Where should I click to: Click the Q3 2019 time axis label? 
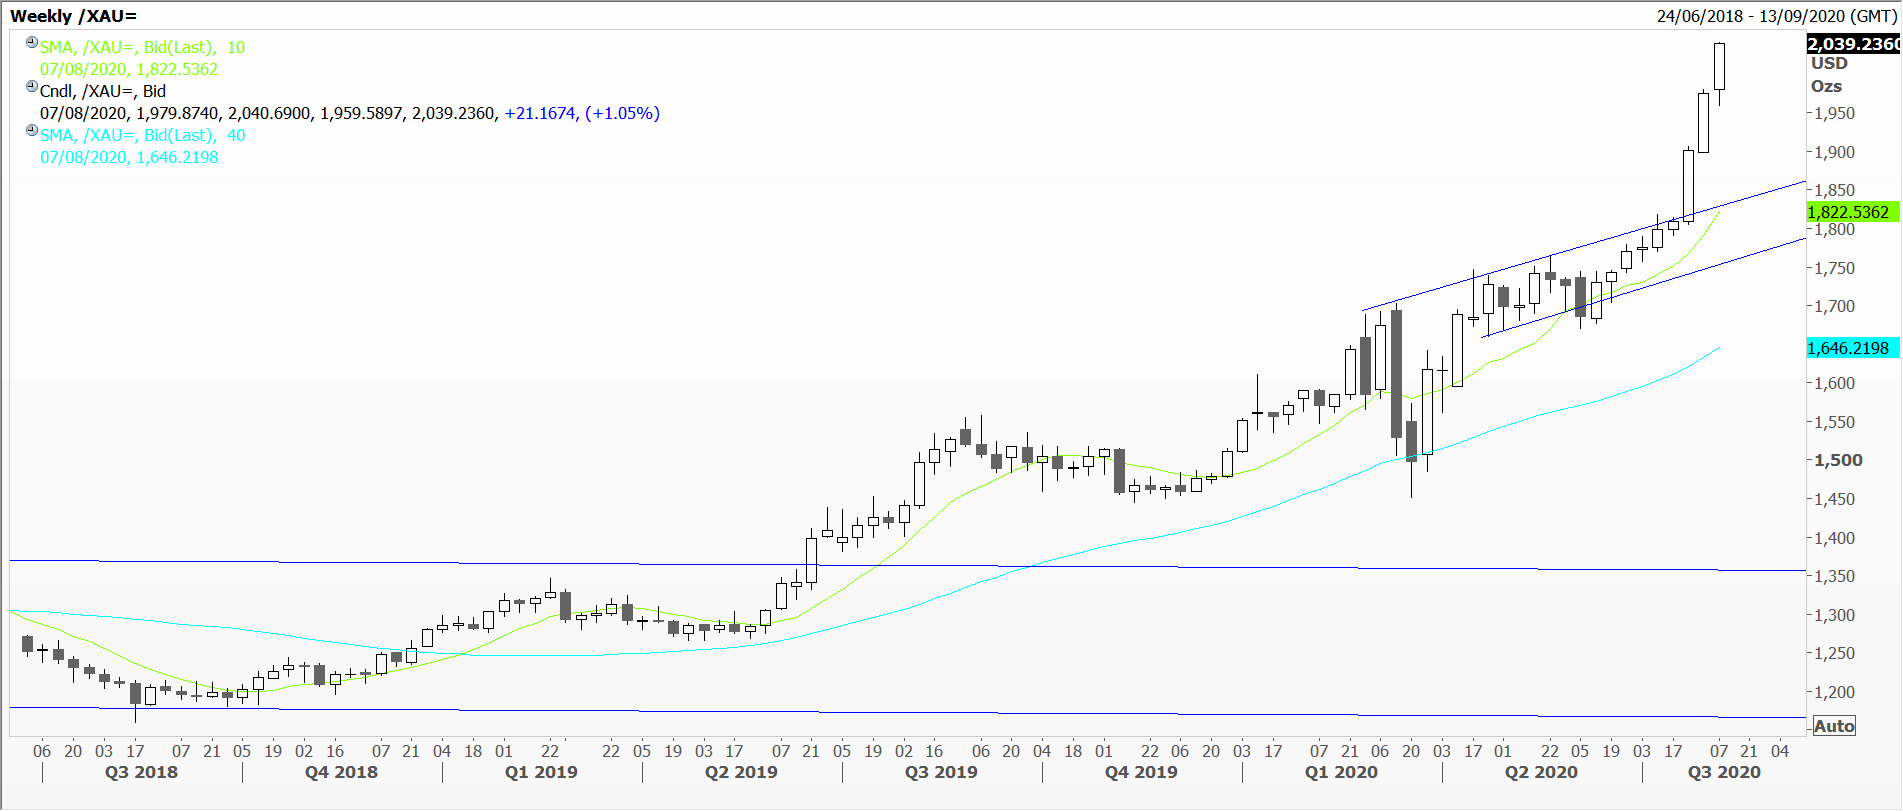[x=941, y=772]
